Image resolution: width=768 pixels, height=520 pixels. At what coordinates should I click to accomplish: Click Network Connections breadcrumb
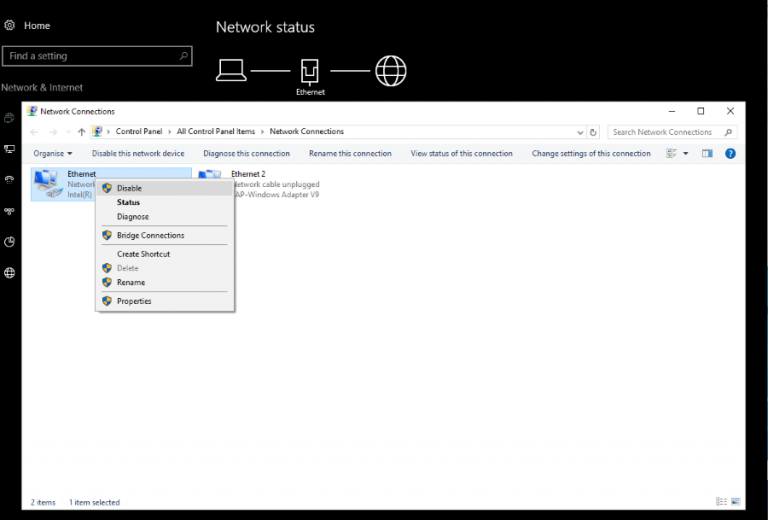click(307, 132)
